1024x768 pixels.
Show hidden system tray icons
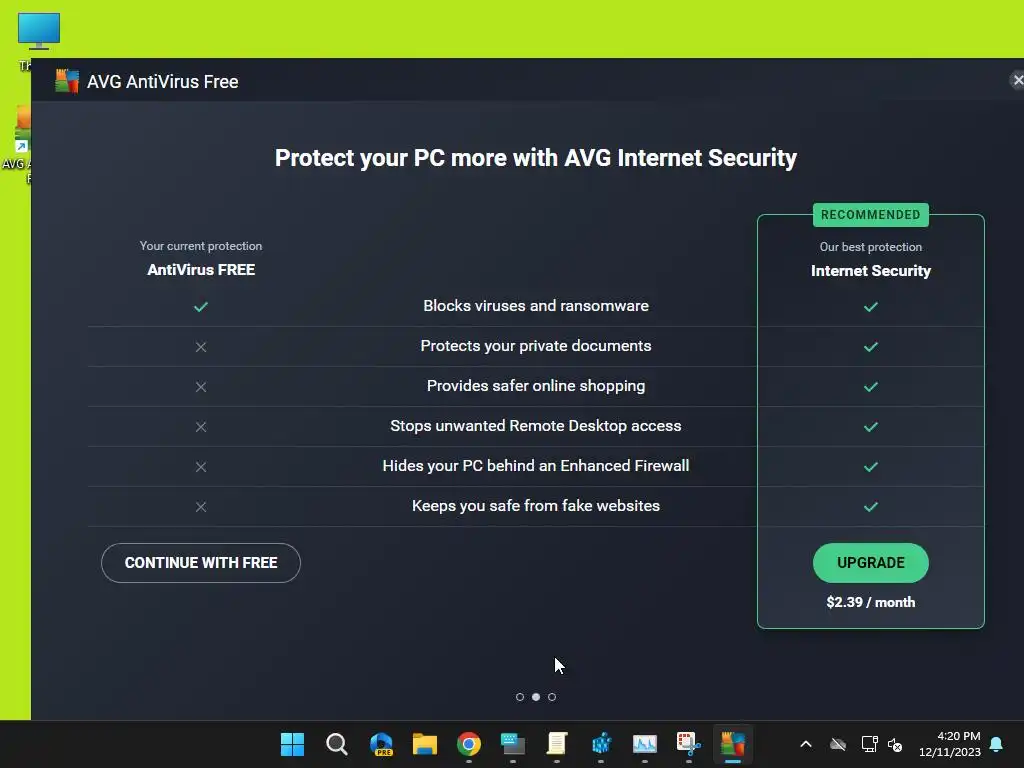(x=806, y=744)
